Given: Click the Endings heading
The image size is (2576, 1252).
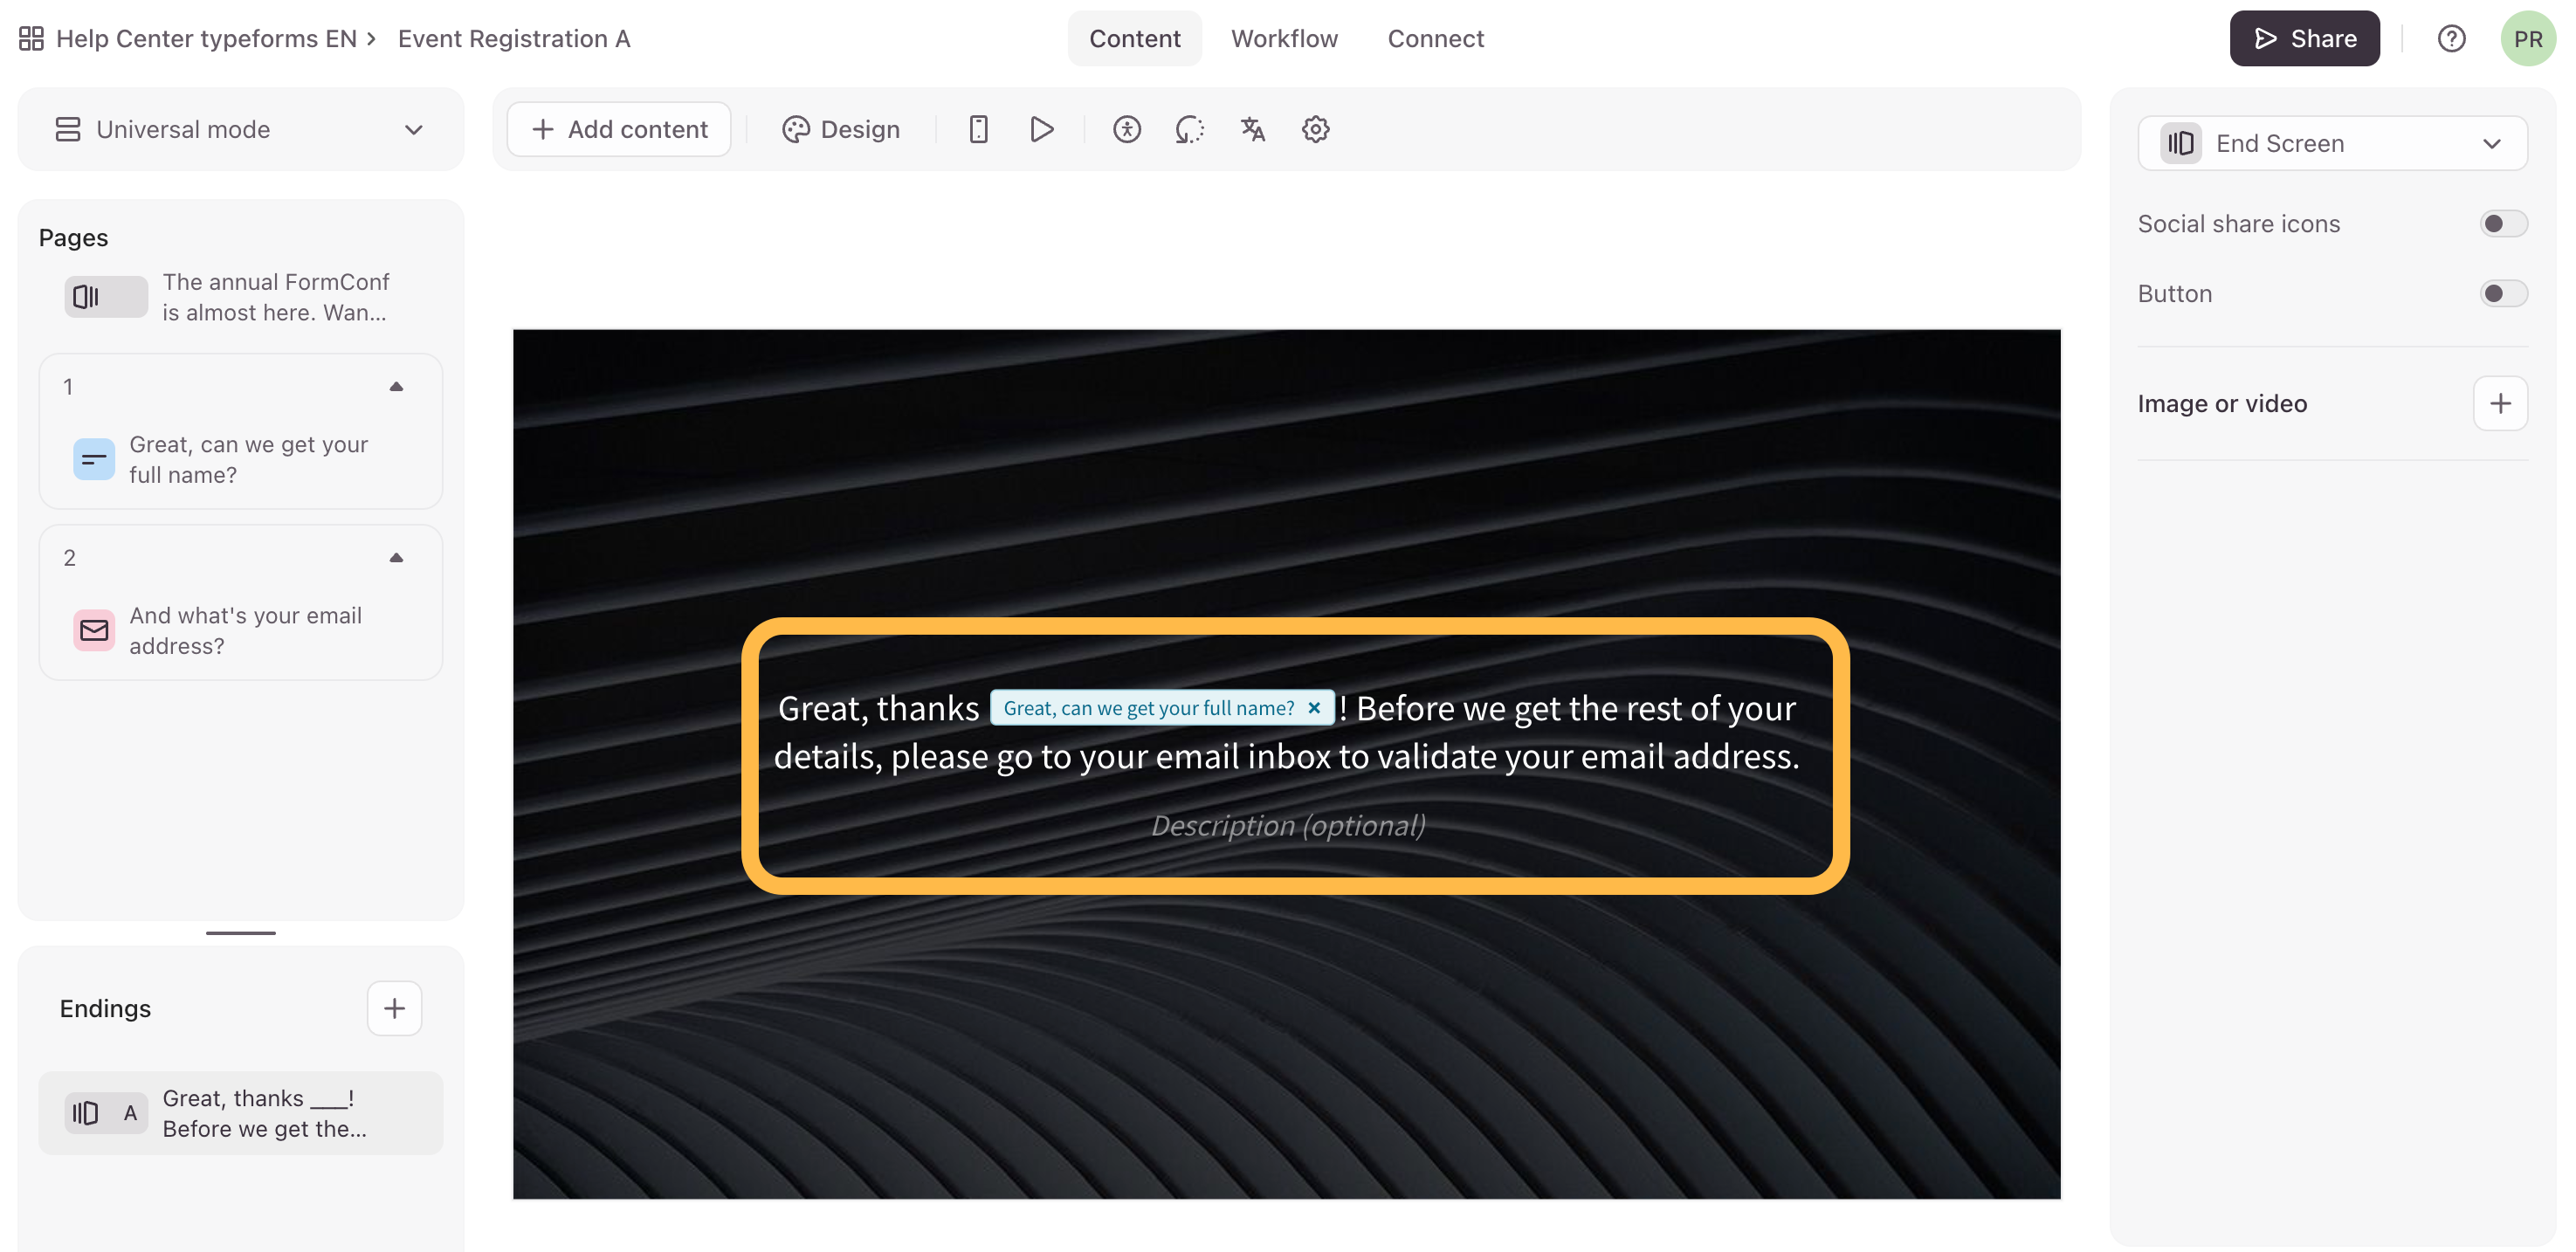Looking at the screenshot, I should tap(105, 1008).
